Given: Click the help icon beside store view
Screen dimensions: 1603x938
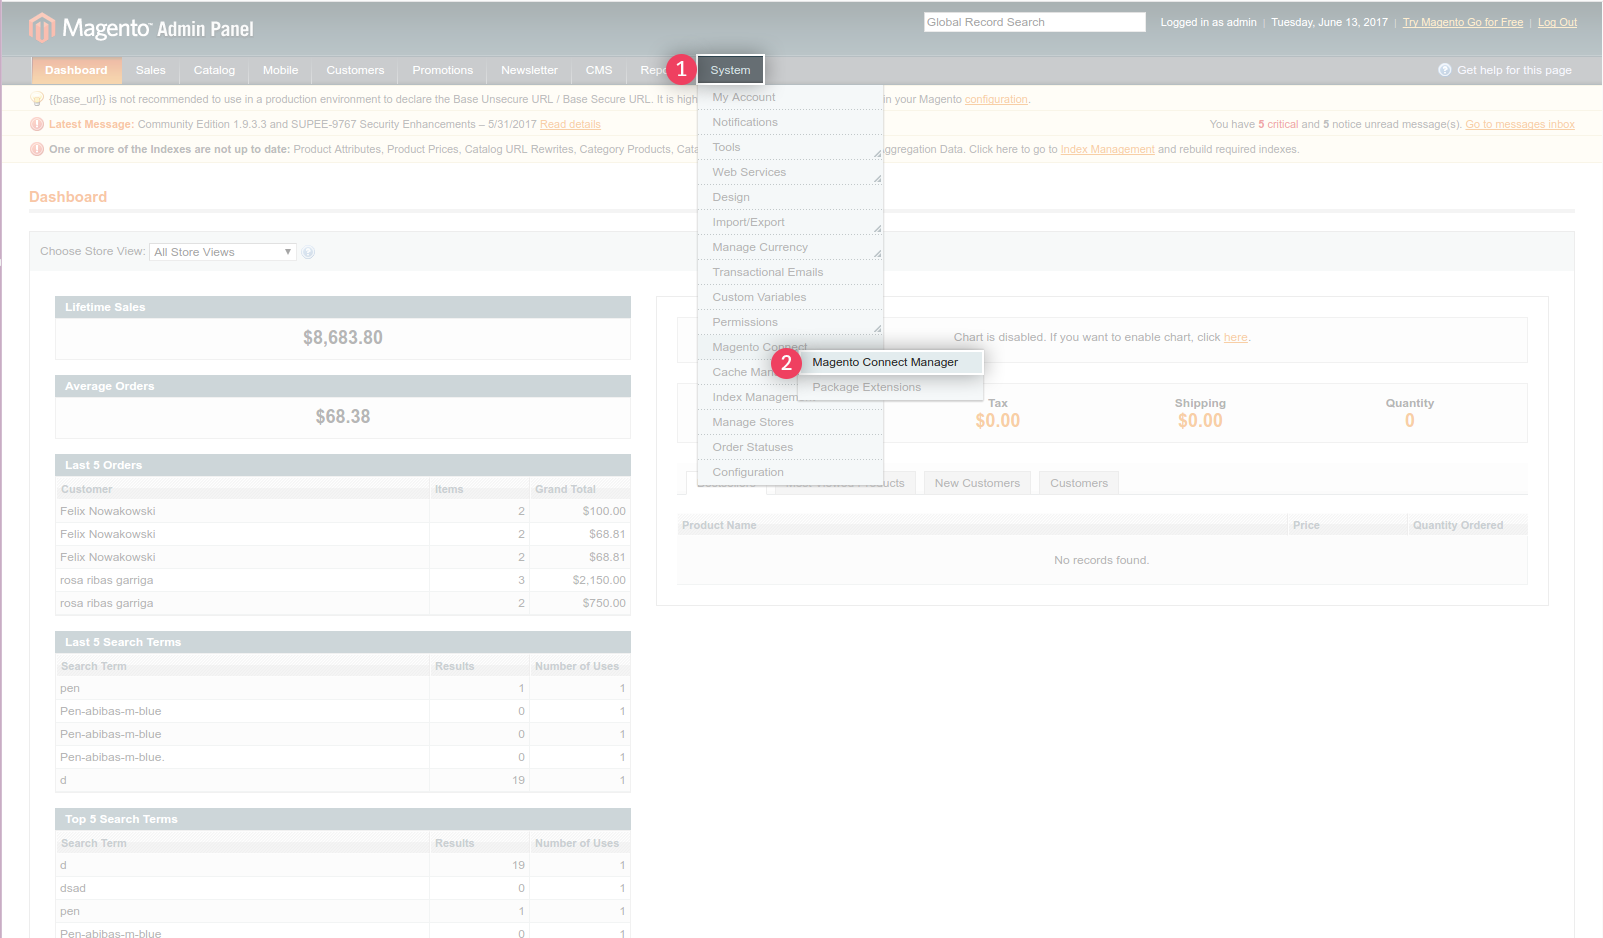Looking at the screenshot, I should tap(308, 252).
